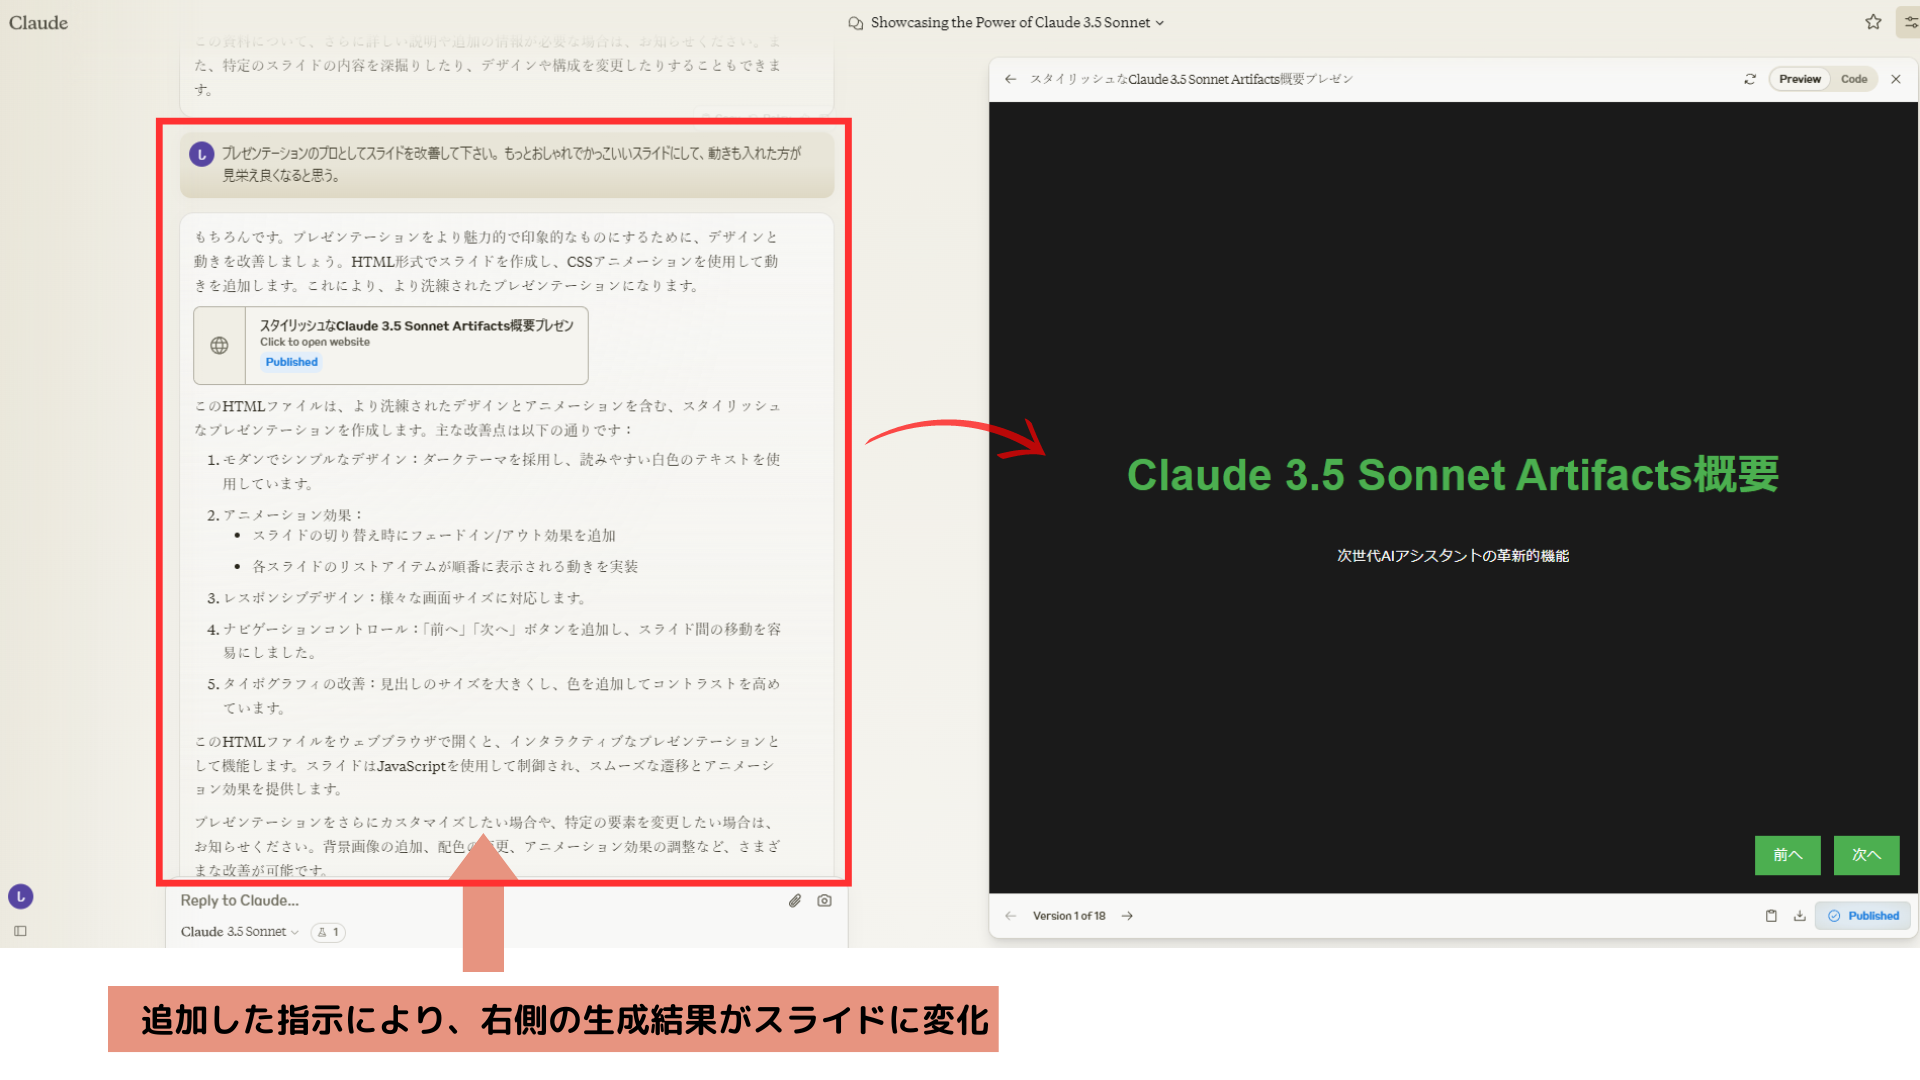
Task: Toggle the Preview view
Action: [1799, 78]
